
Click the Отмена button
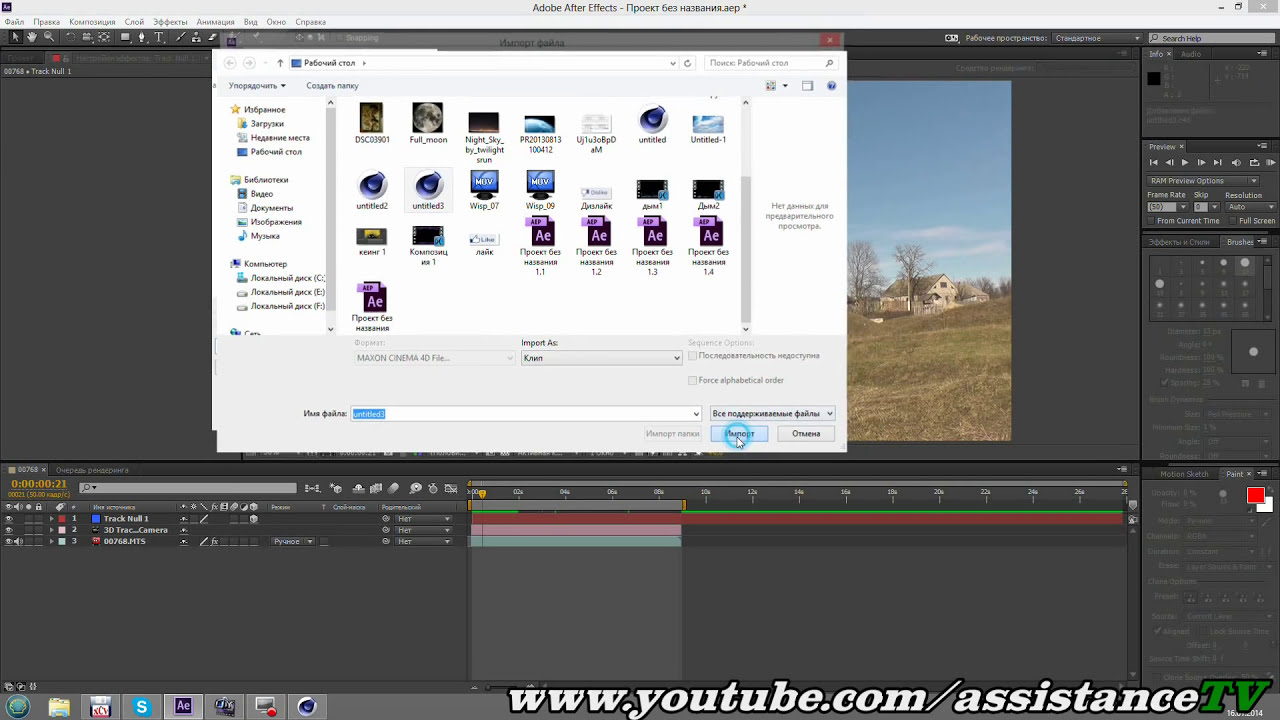coord(806,434)
